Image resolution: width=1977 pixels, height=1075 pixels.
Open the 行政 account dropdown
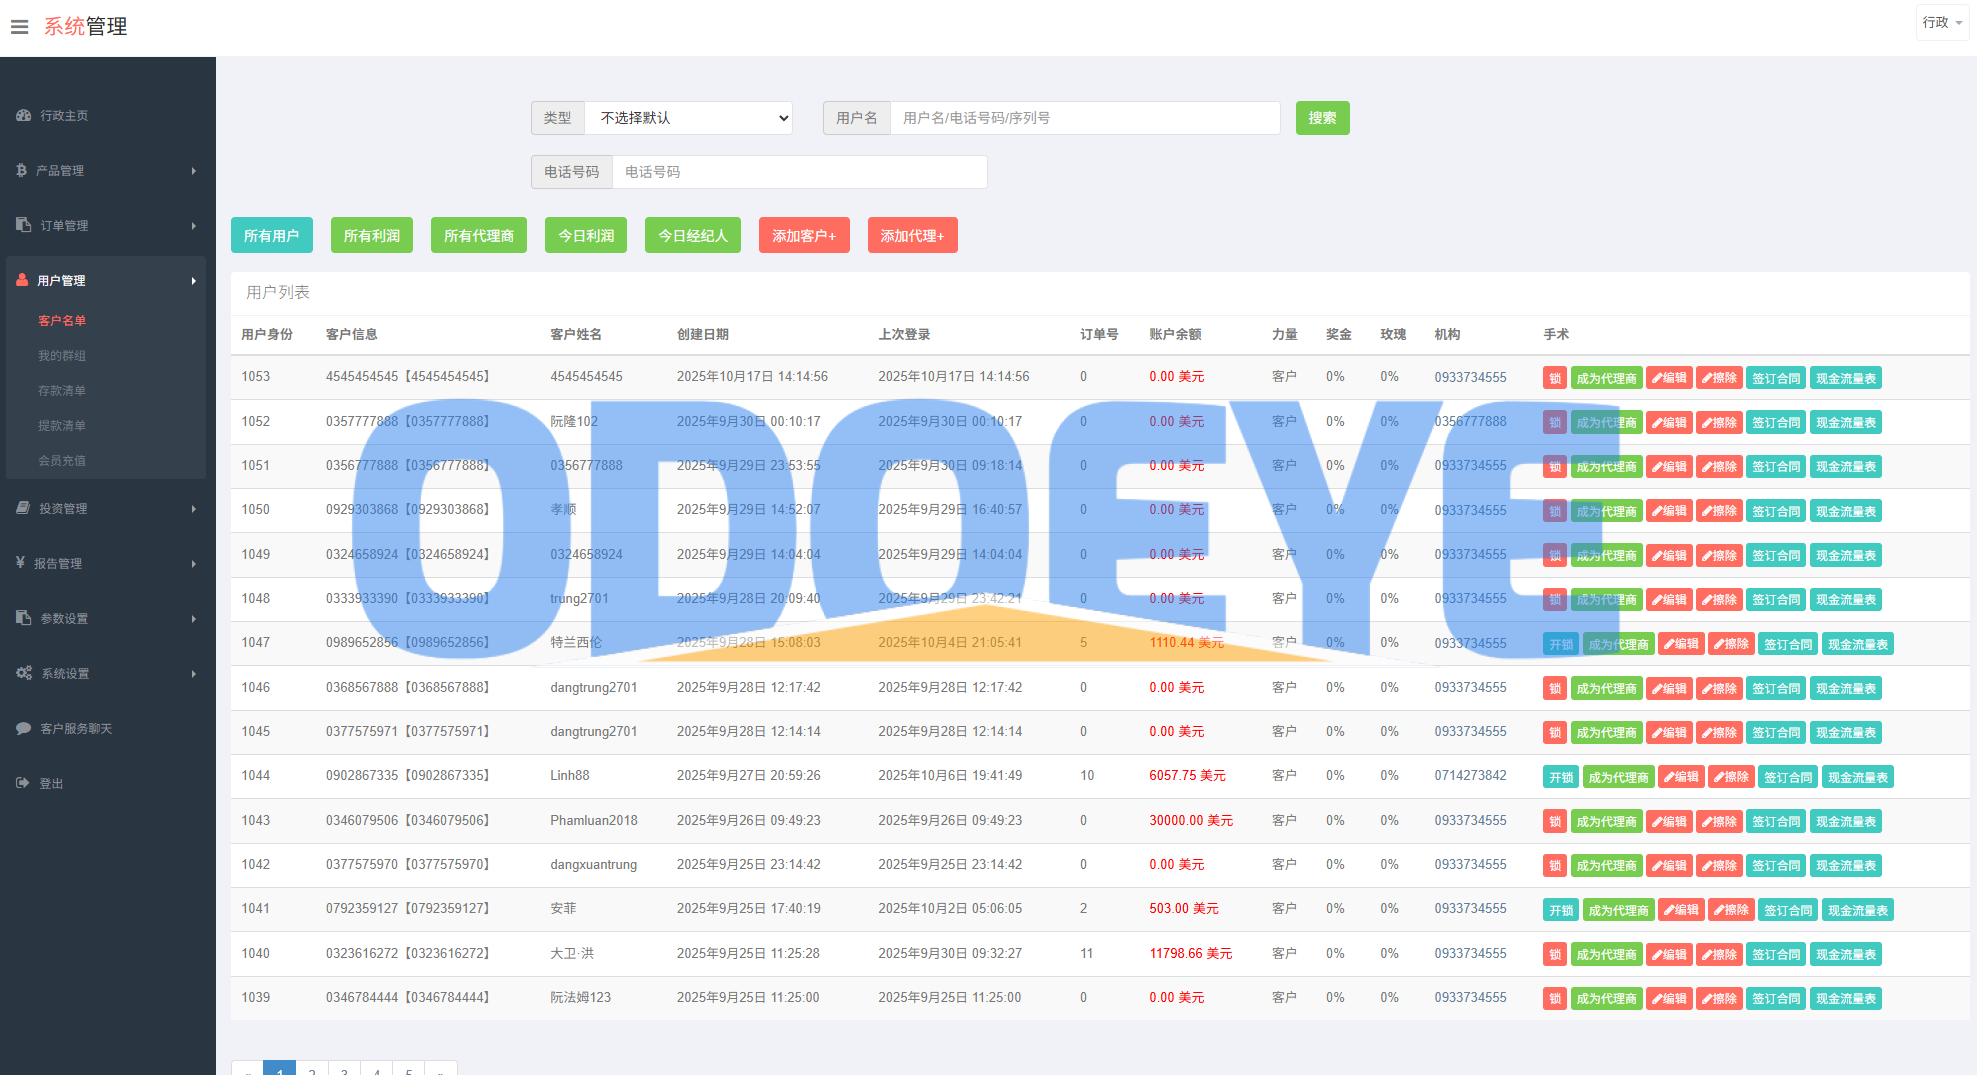[1942, 22]
